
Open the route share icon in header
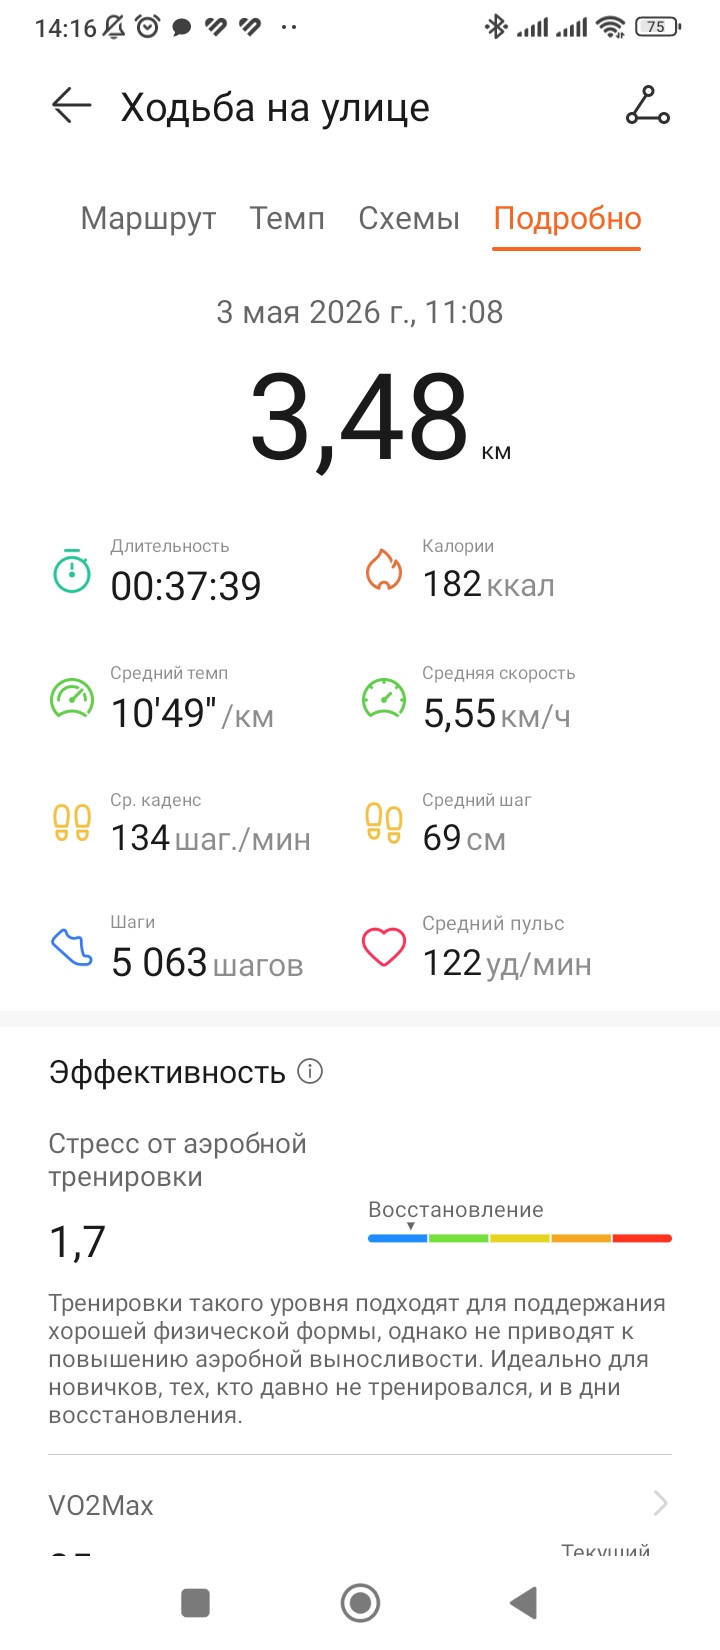coord(648,105)
